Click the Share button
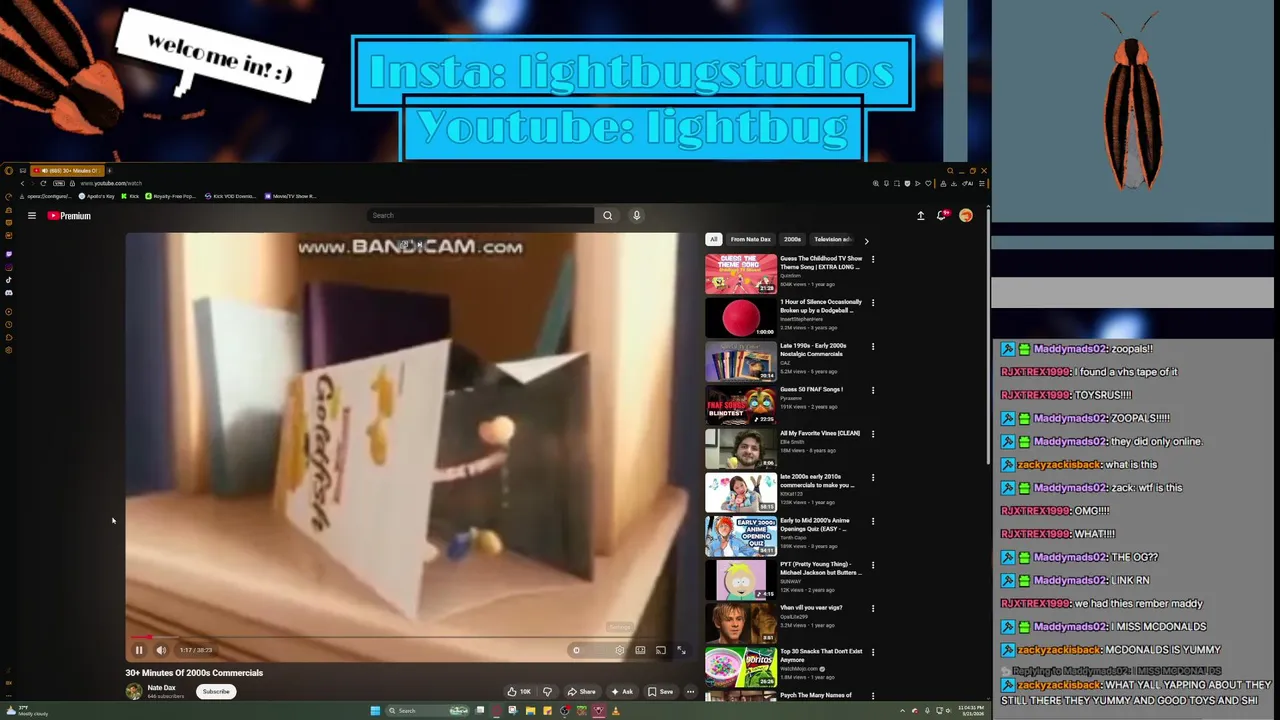The width and height of the screenshot is (1280, 720). [581, 691]
